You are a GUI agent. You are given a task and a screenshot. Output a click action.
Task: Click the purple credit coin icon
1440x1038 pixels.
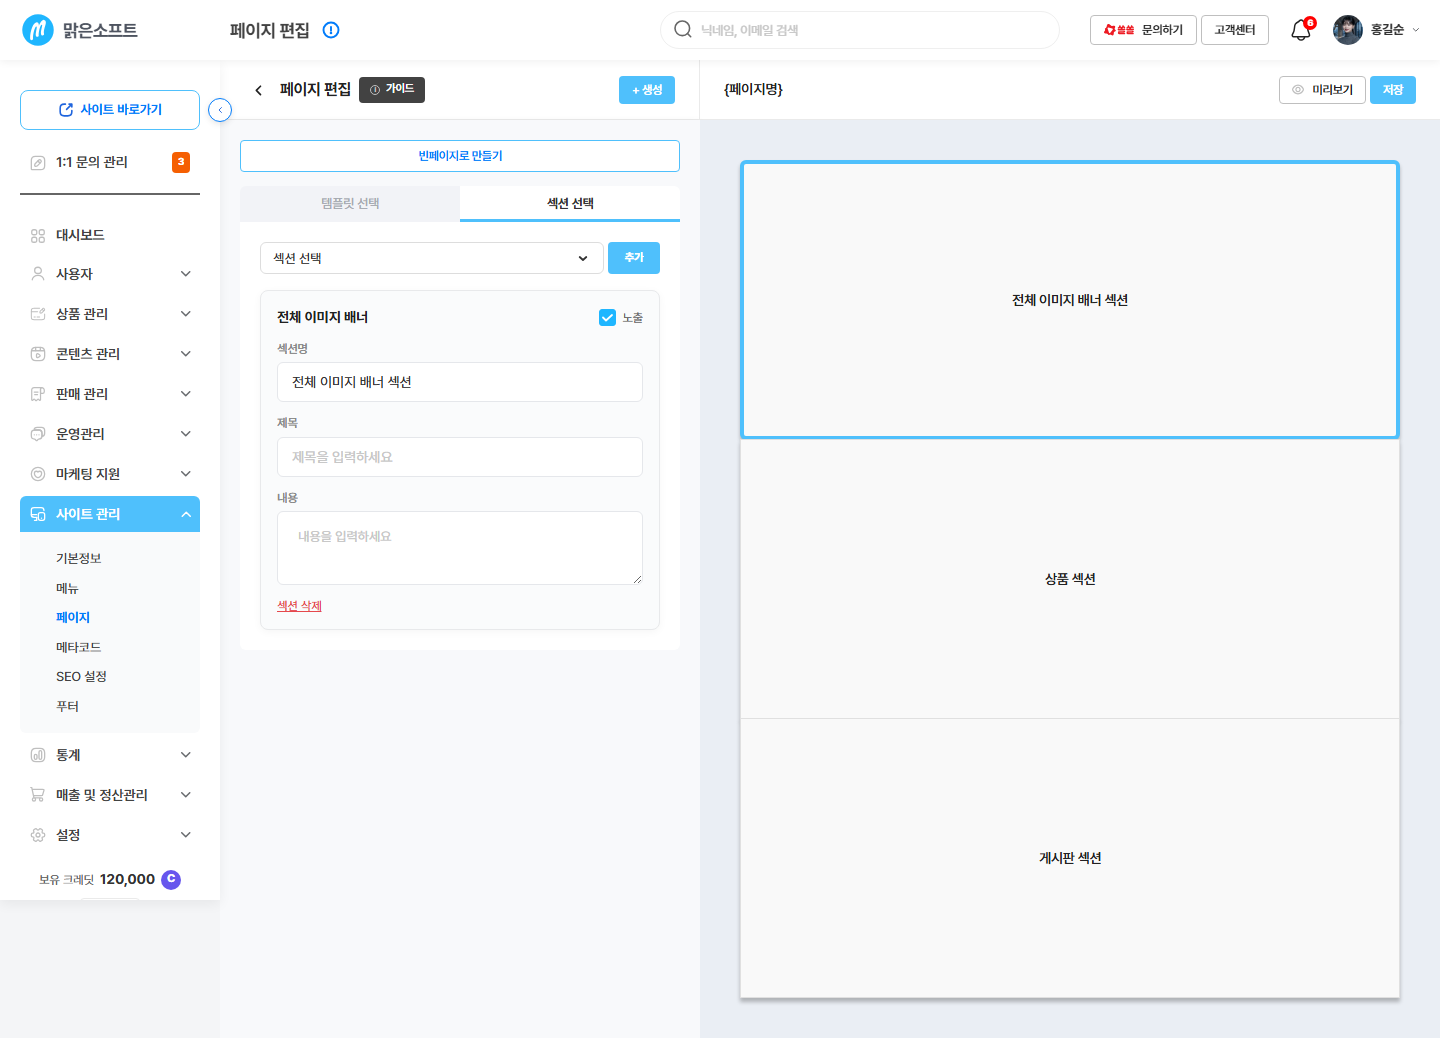171,879
